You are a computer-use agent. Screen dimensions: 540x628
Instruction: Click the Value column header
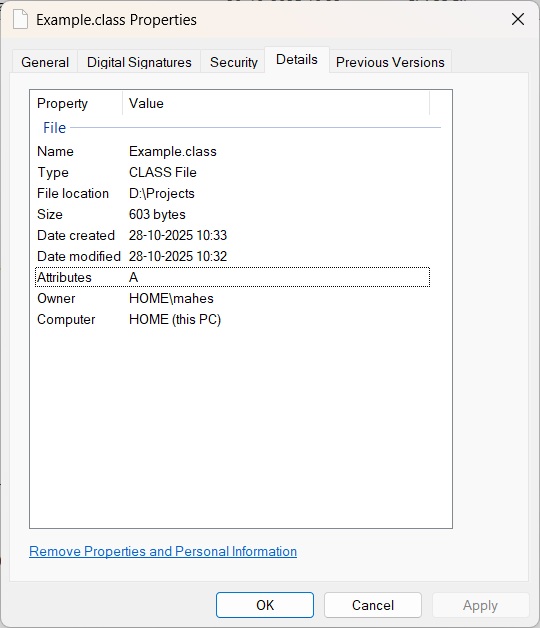[276, 103]
